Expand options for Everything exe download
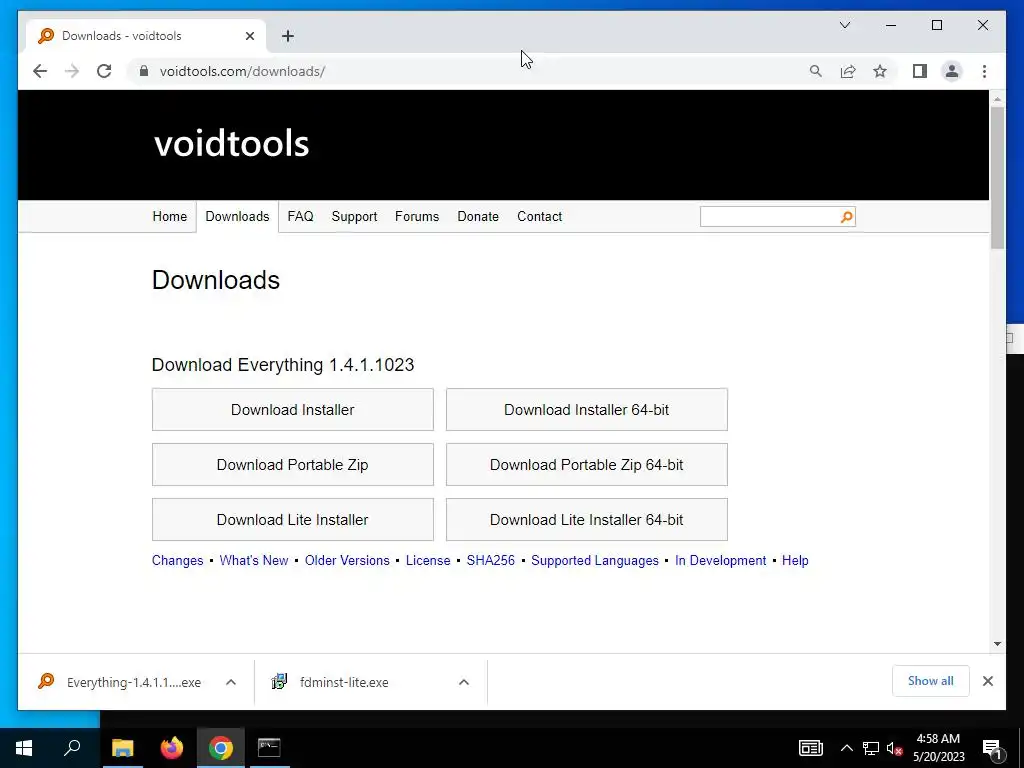Image resolution: width=1024 pixels, height=768 pixels. pyautogui.click(x=231, y=682)
